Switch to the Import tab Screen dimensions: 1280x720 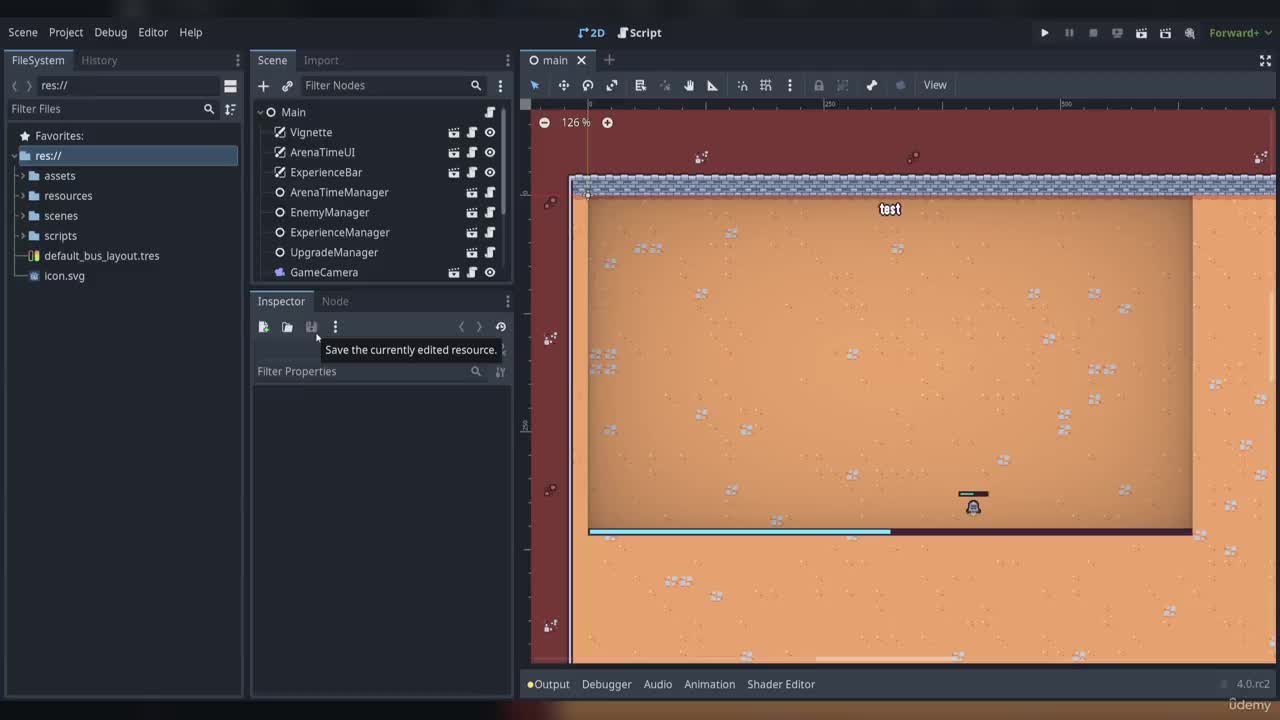[321, 60]
